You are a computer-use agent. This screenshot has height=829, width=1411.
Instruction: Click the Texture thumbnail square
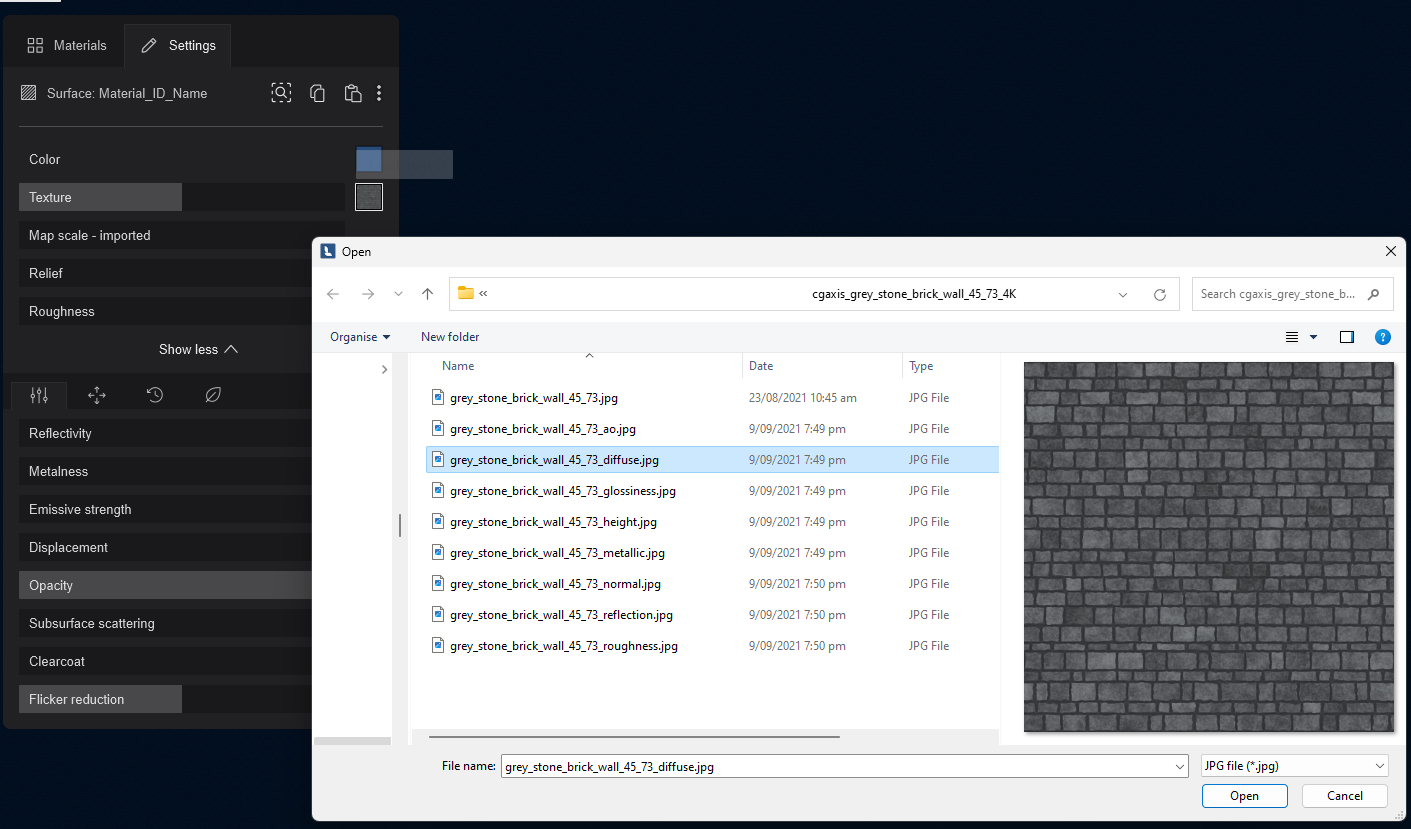tap(369, 197)
